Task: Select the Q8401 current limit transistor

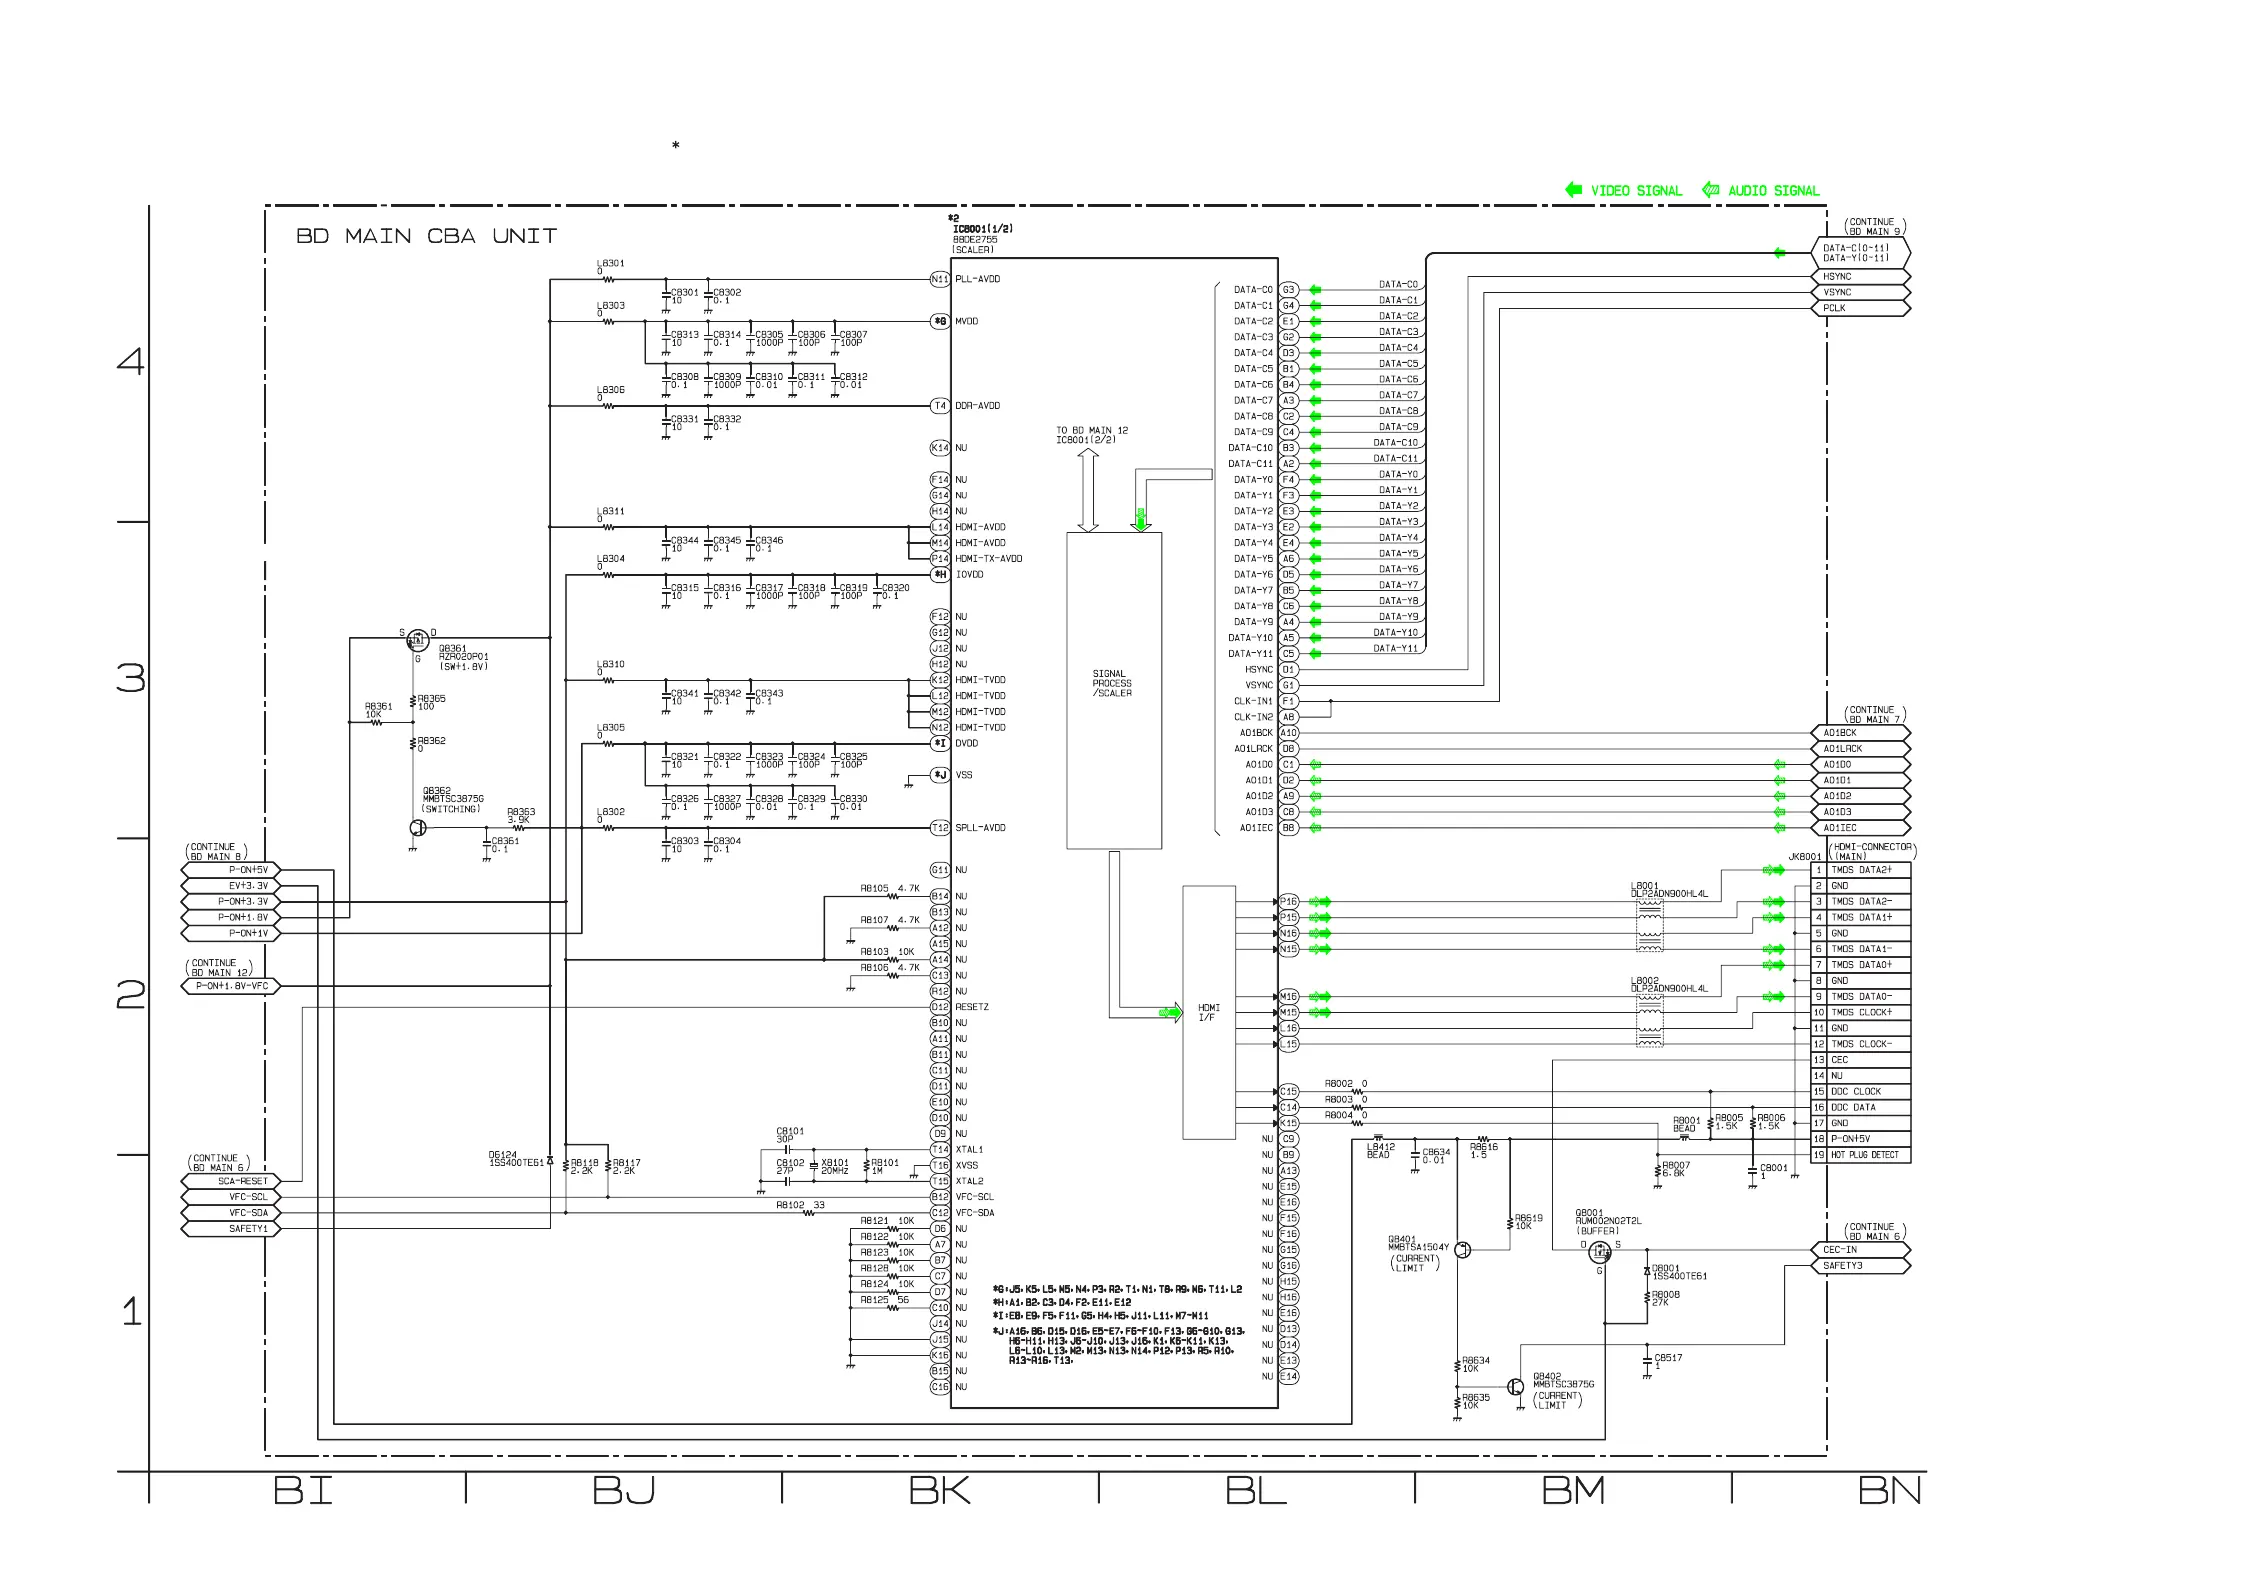Action: point(1463,1250)
